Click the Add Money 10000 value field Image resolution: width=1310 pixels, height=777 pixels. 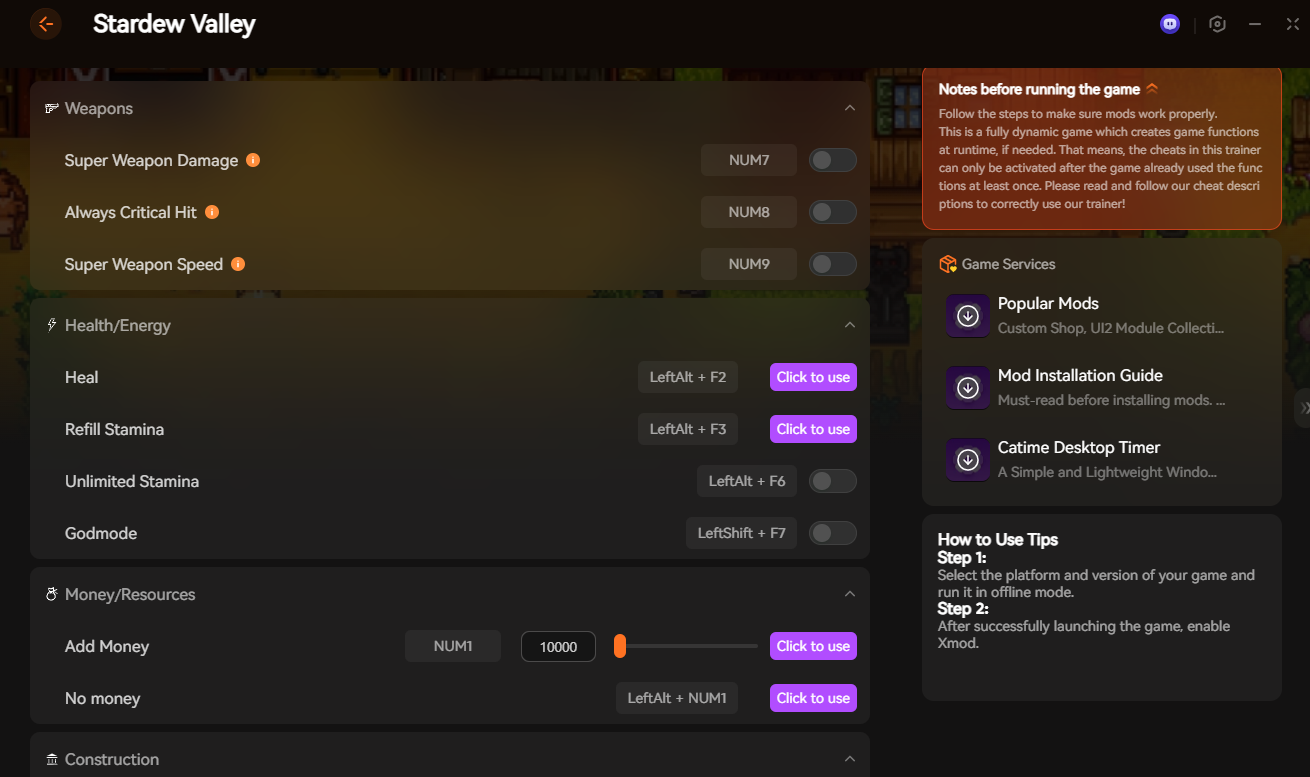point(558,647)
